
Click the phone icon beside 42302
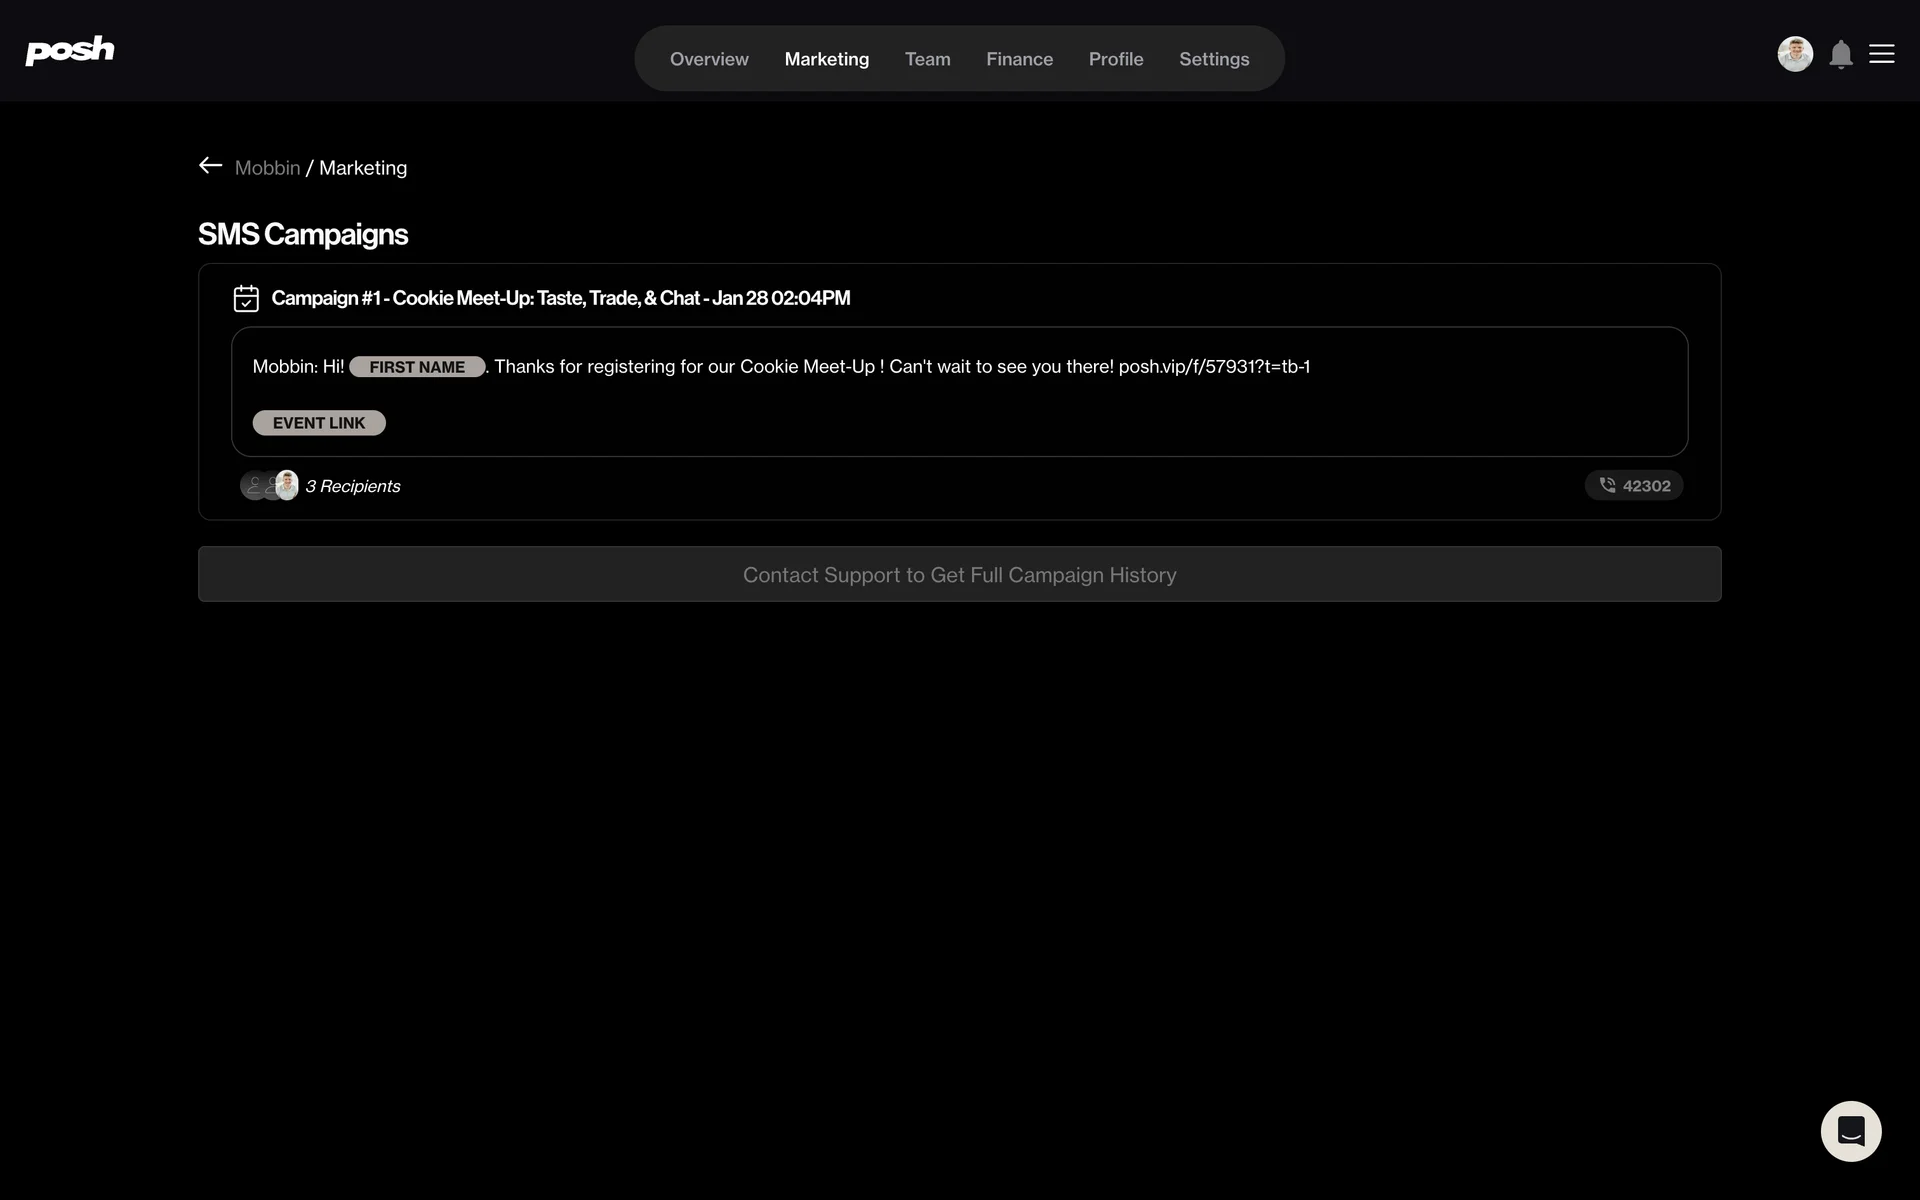click(1608, 485)
